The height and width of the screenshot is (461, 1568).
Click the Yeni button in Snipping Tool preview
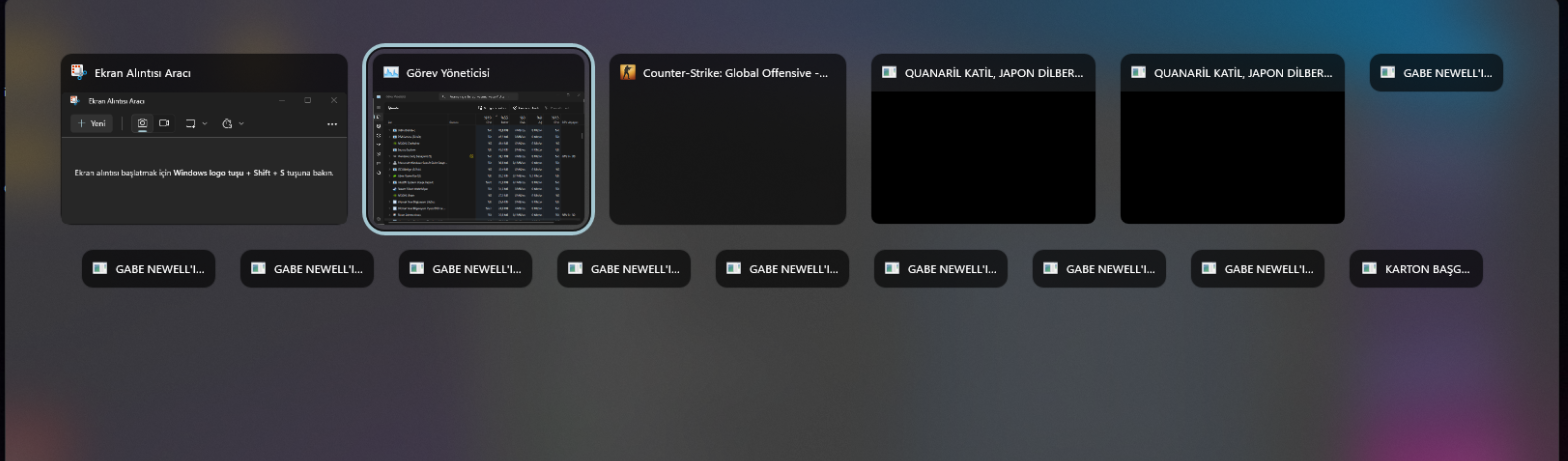pos(92,123)
